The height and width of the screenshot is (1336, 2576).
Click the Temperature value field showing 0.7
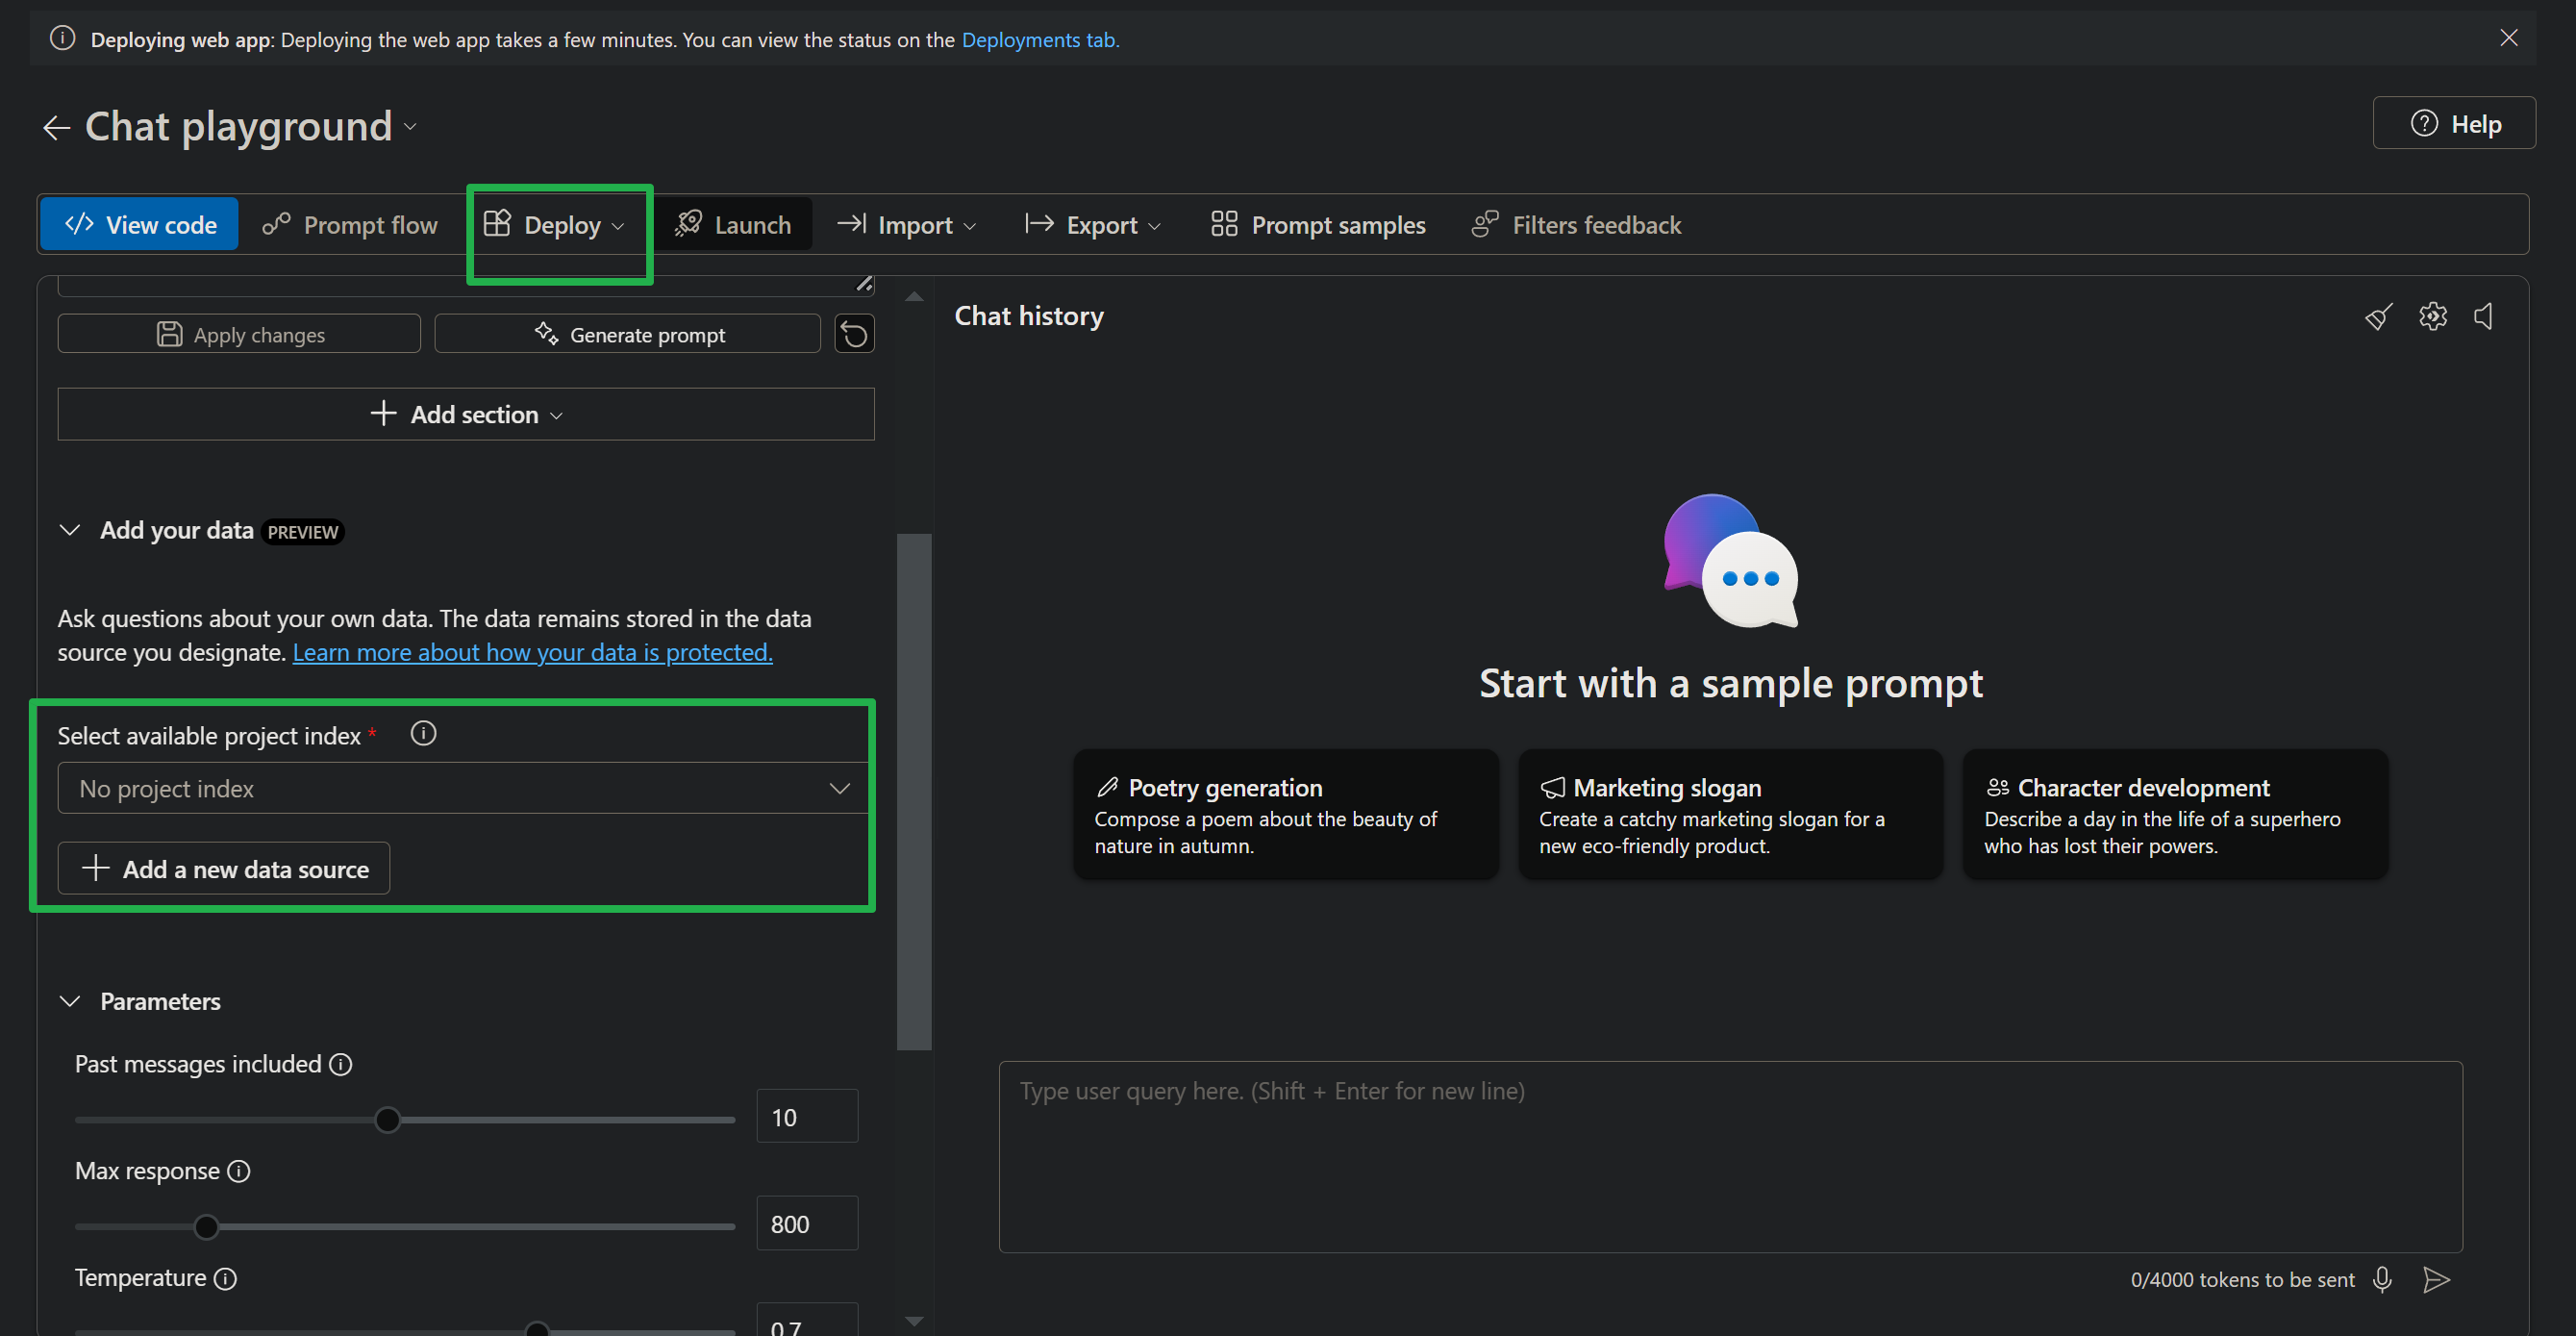(807, 1320)
